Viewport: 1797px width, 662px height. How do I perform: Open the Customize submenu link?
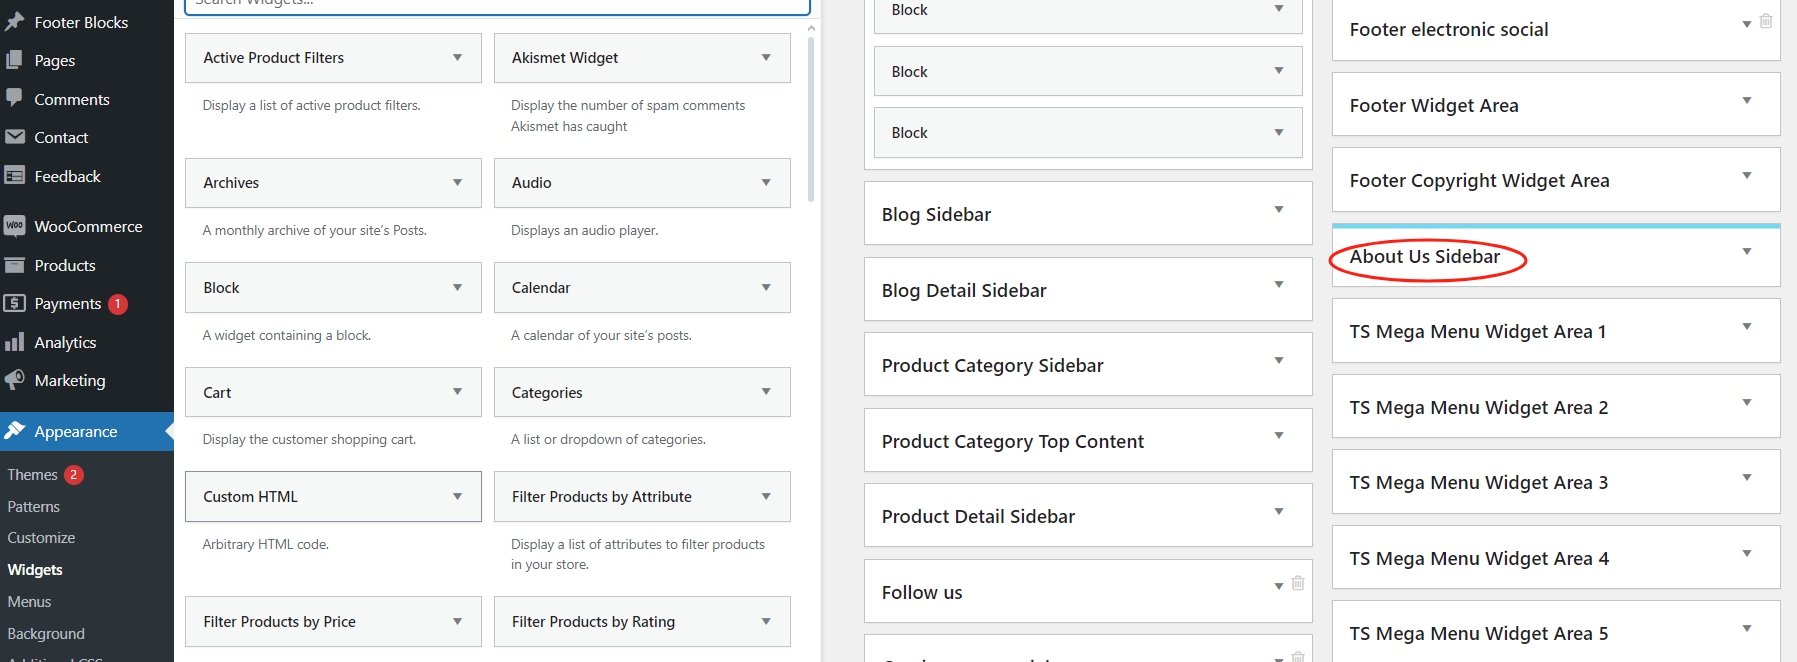(x=41, y=538)
